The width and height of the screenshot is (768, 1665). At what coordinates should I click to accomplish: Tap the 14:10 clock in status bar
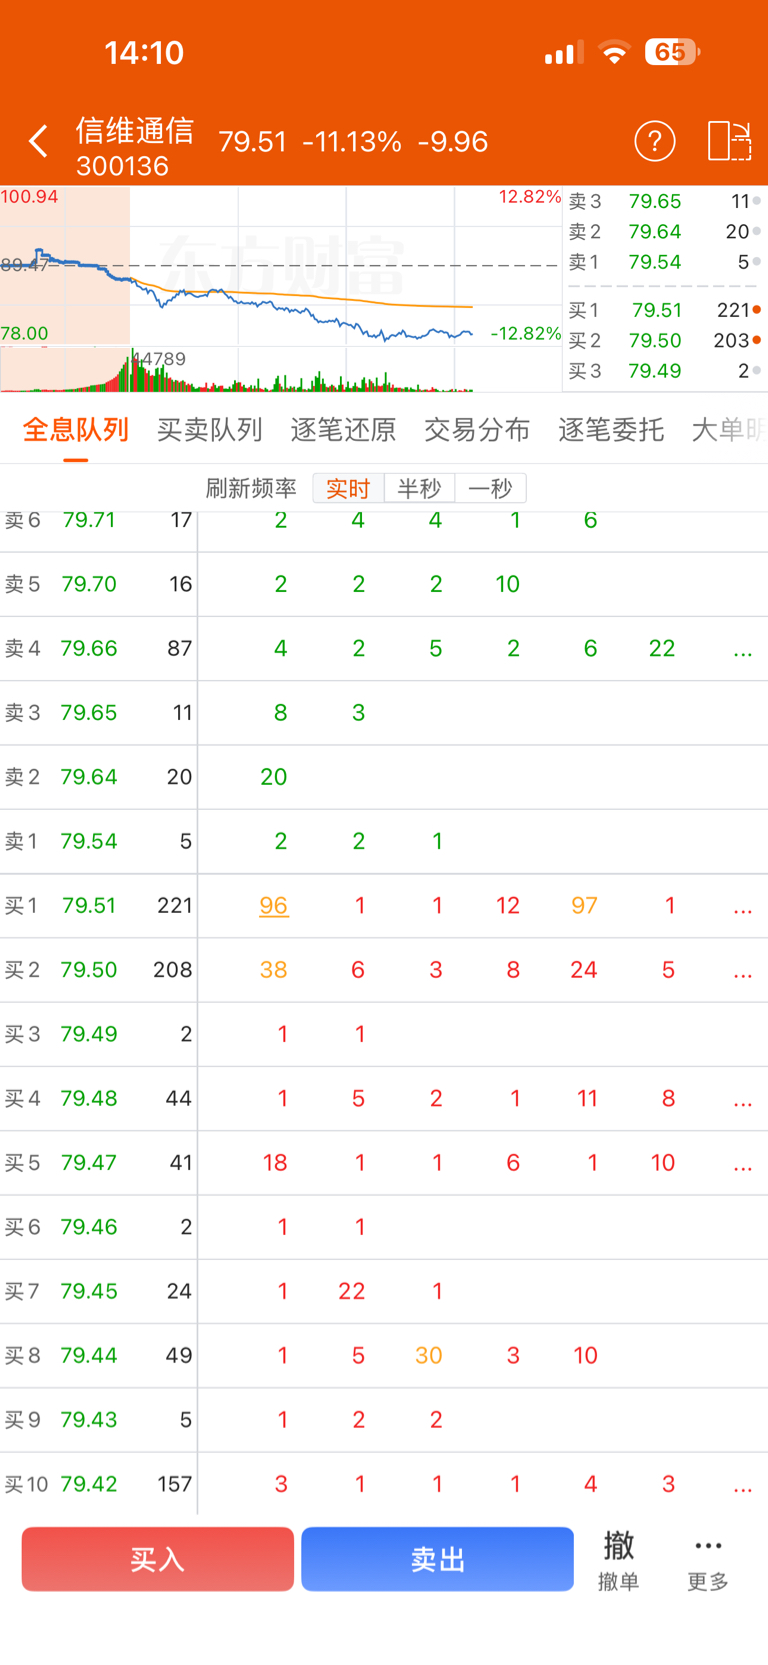pos(144,53)
